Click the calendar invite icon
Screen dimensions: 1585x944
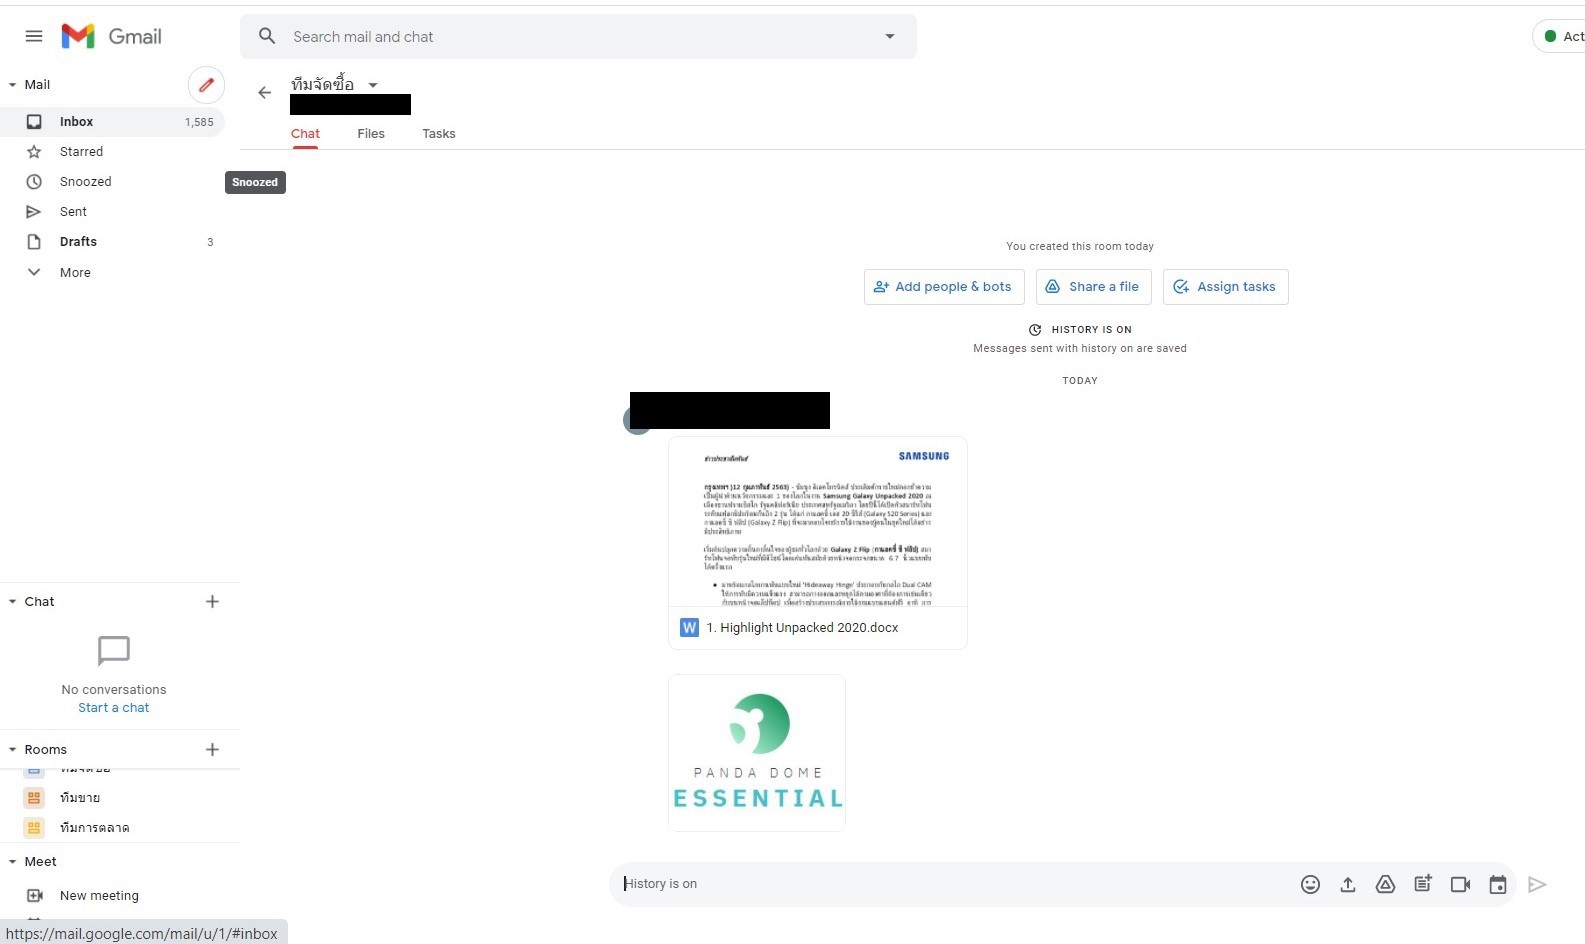click(1498, 884)
